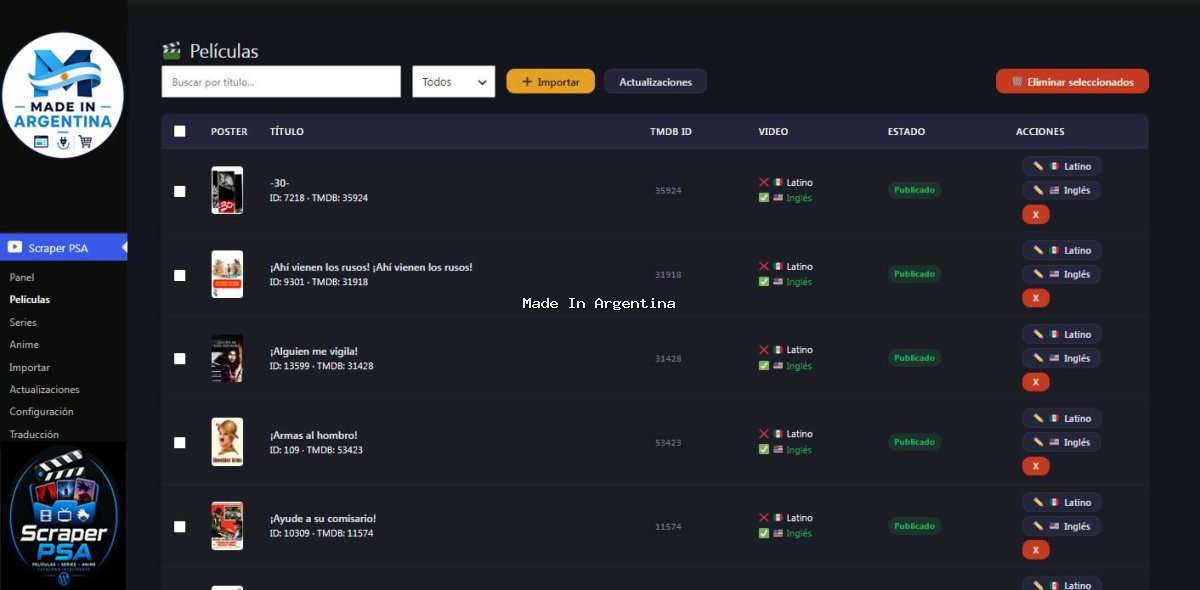Tick the ¡Alguien me vigila! checkbox

coord(180,358)
